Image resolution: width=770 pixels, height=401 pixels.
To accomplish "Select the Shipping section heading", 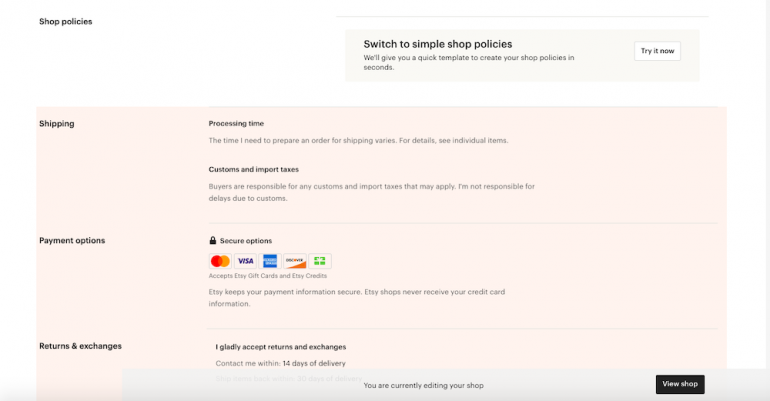I will pyautogui.click(x=57, y=124).
